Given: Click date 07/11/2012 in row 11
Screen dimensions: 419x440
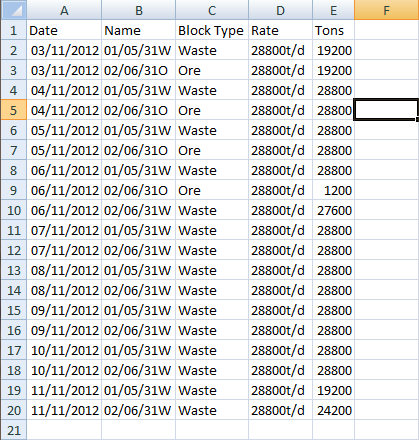Looking at the screenshot, I should [x=64, y=230].
